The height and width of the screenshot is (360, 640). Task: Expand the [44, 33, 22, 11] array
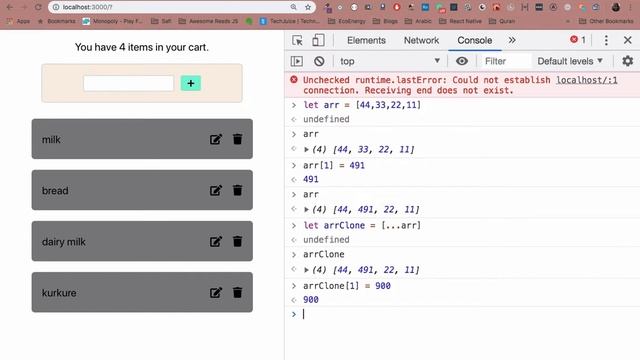306,149
